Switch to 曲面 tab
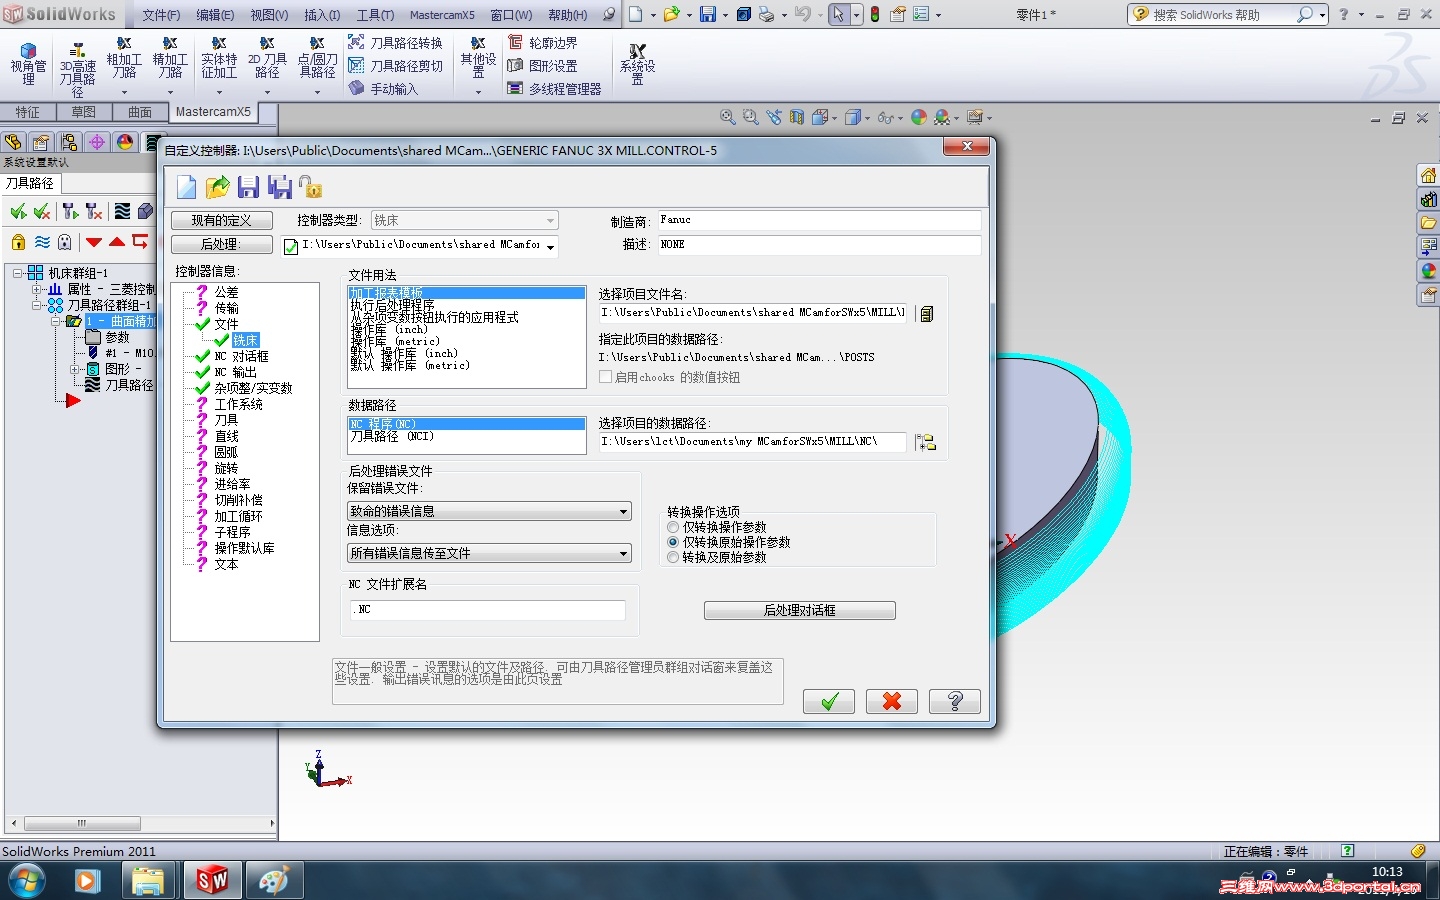Viewport: 1440px width, 900px height. point(140,112)
